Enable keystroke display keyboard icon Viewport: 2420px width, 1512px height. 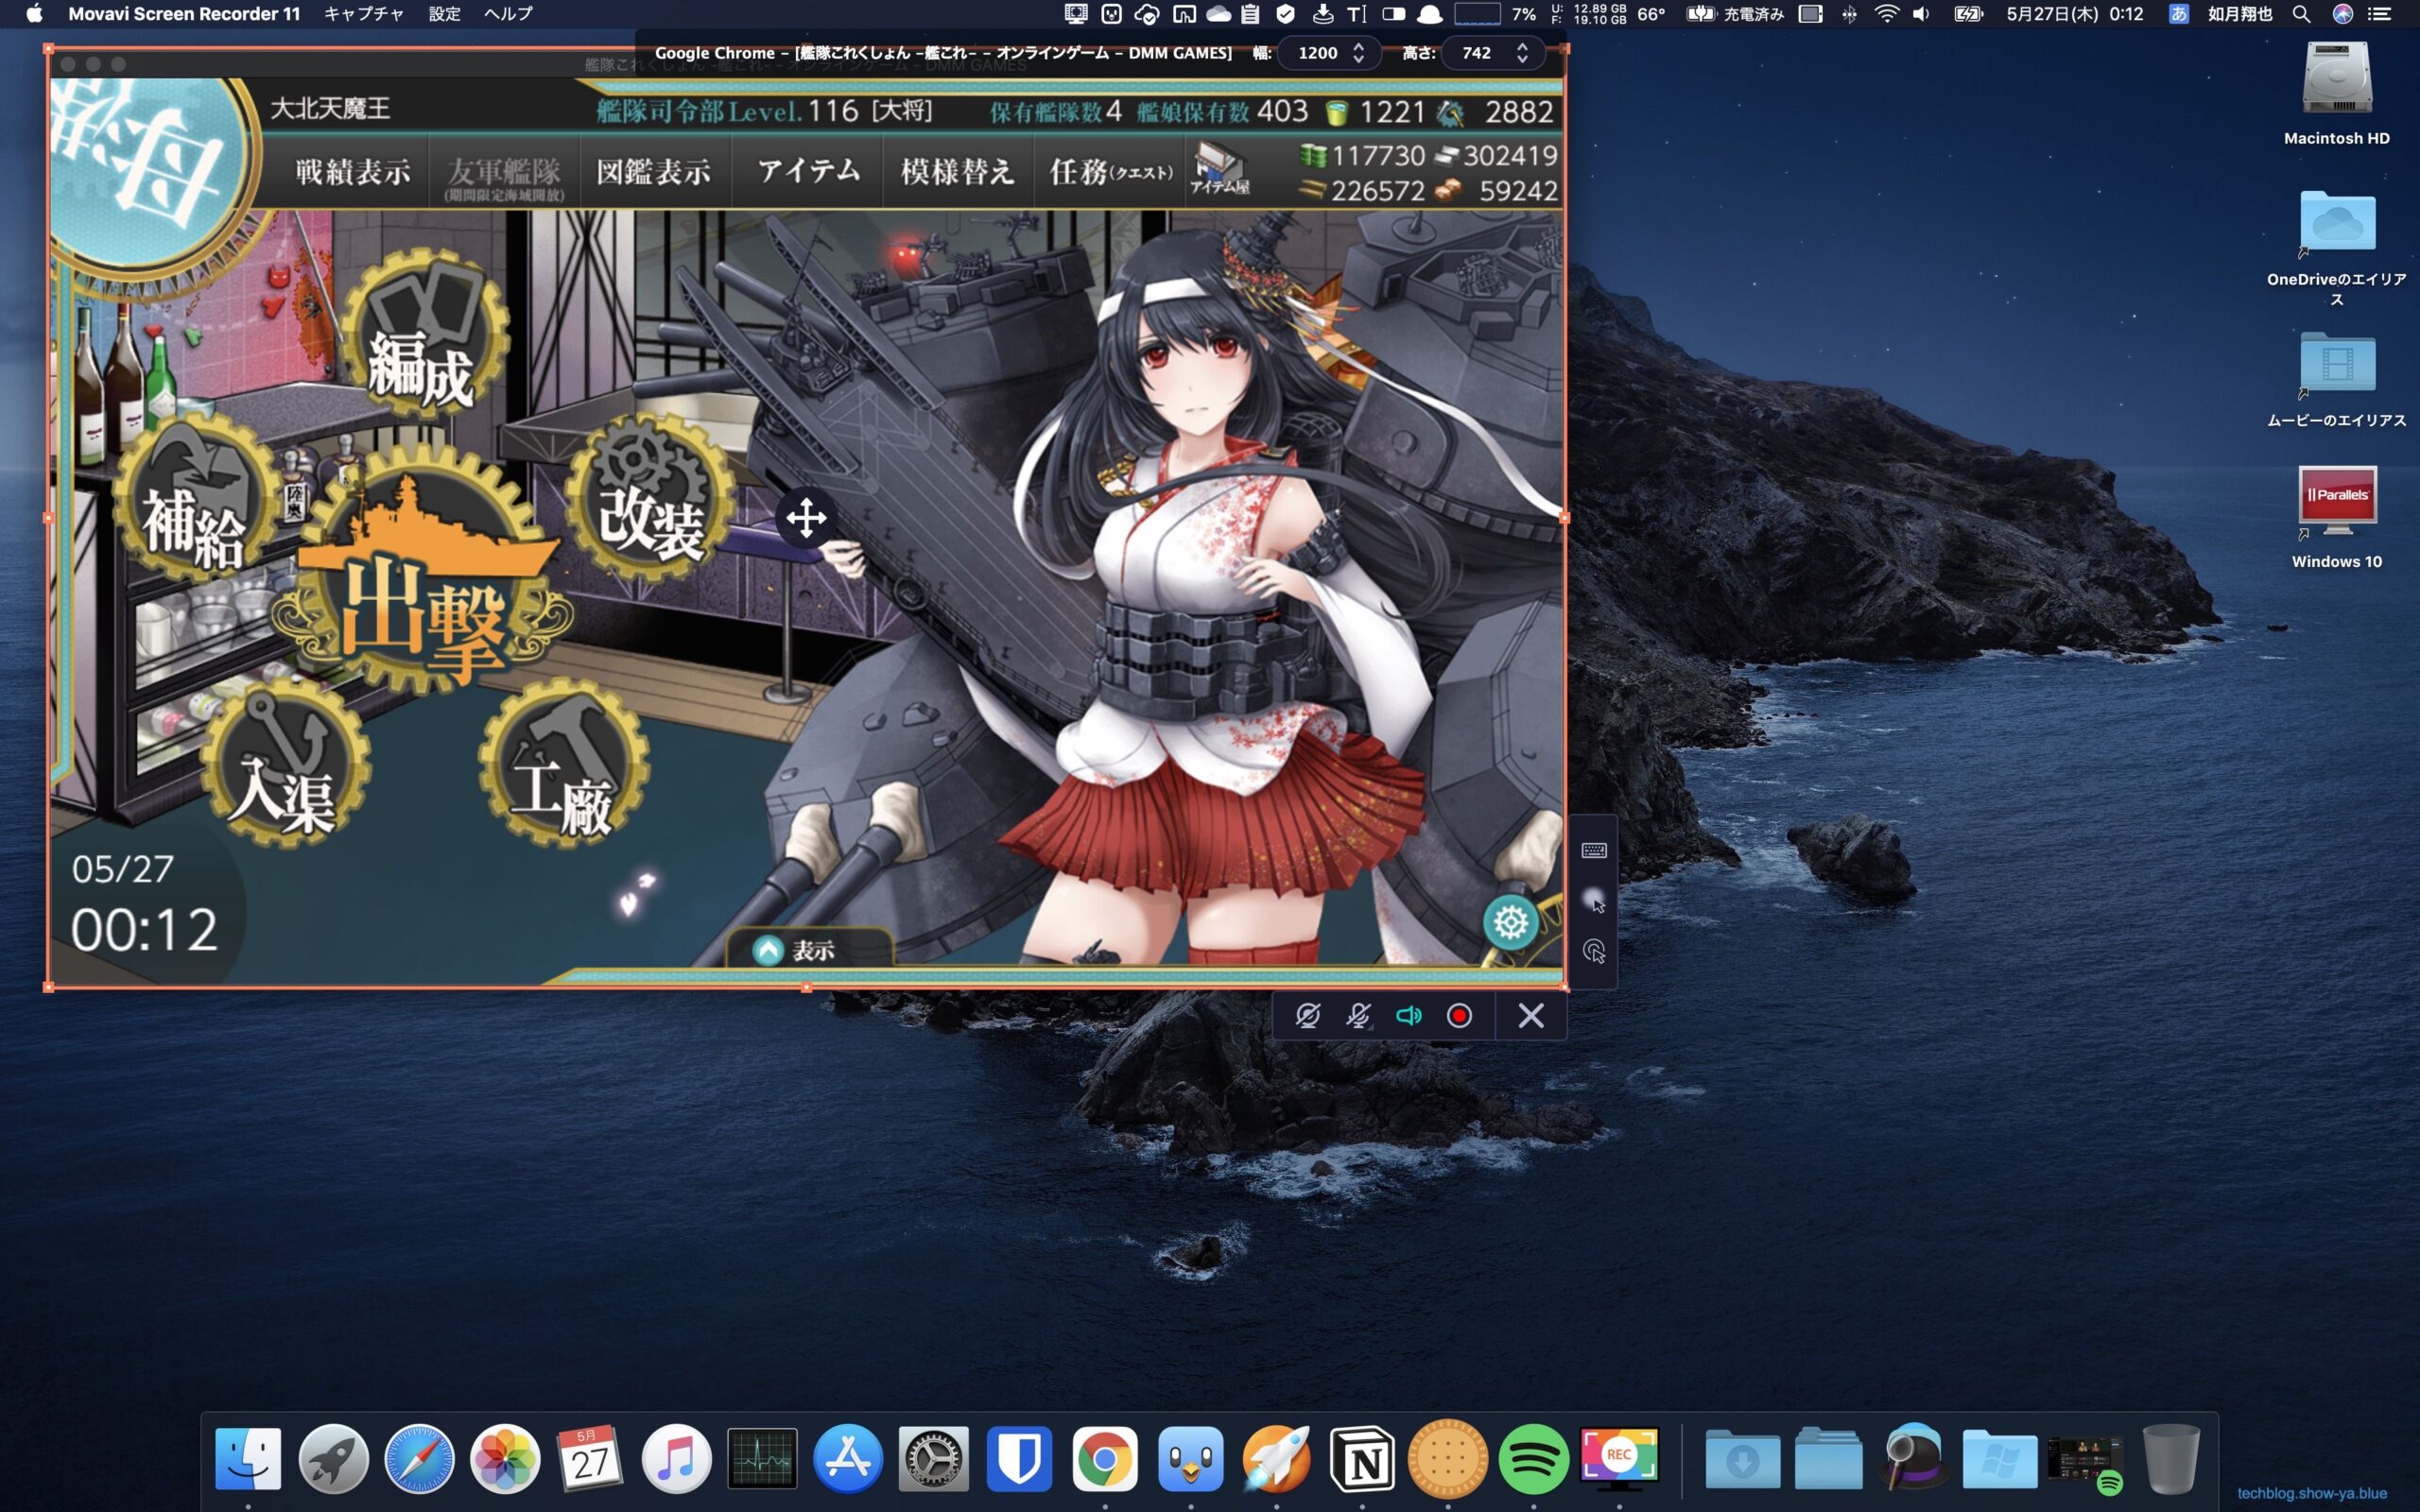pyautogui.click(x=1594, y=850)
